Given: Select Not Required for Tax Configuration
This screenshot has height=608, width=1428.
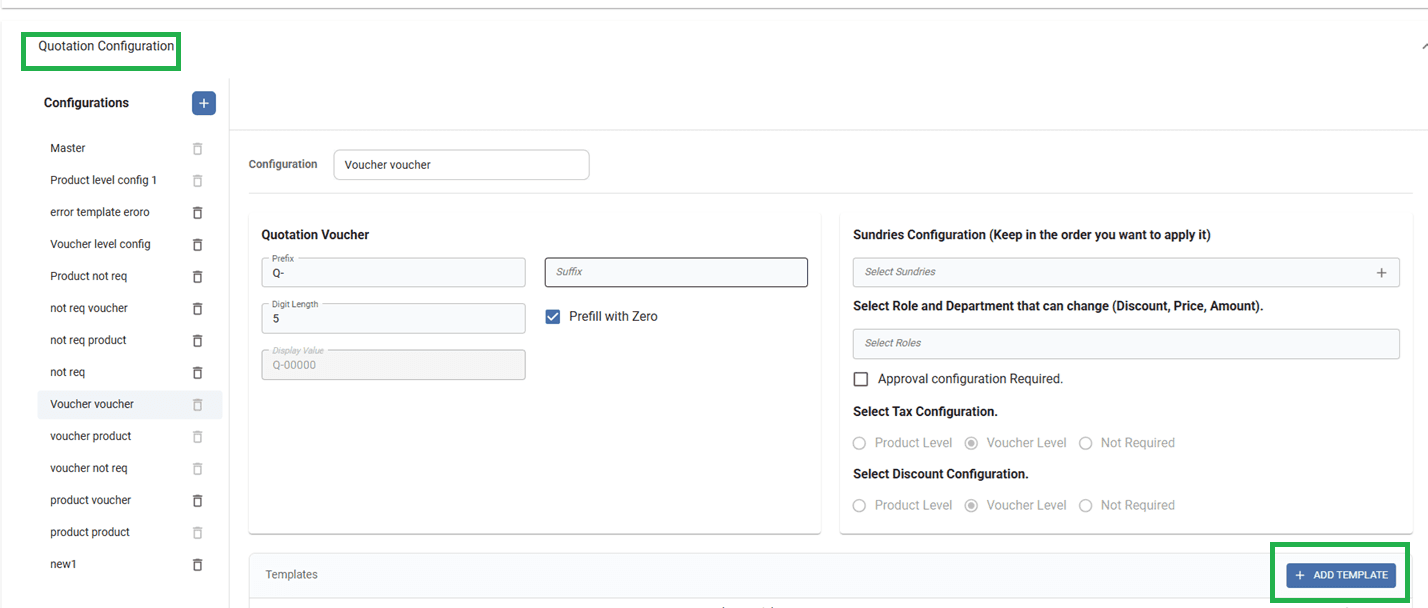Looking at the screenshot, I should pos(1085,443).
